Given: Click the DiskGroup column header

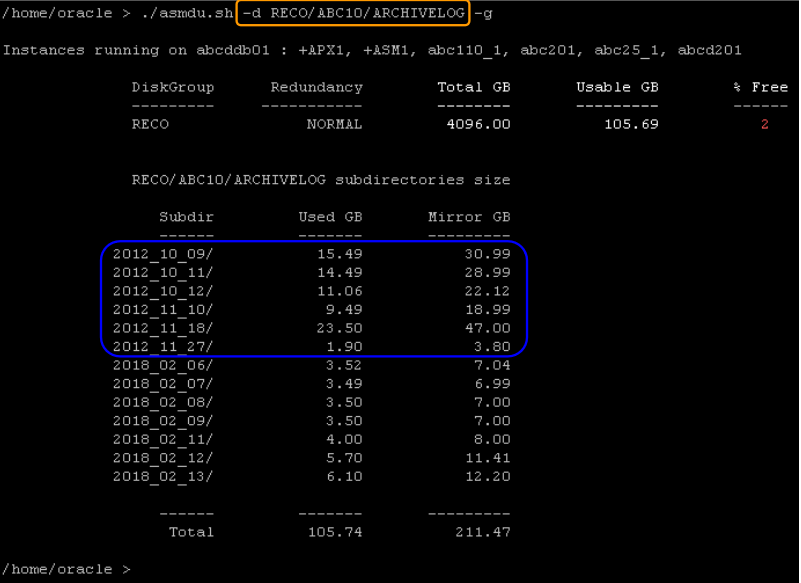Looking at the screenshot, I should (x=173, y=87).
